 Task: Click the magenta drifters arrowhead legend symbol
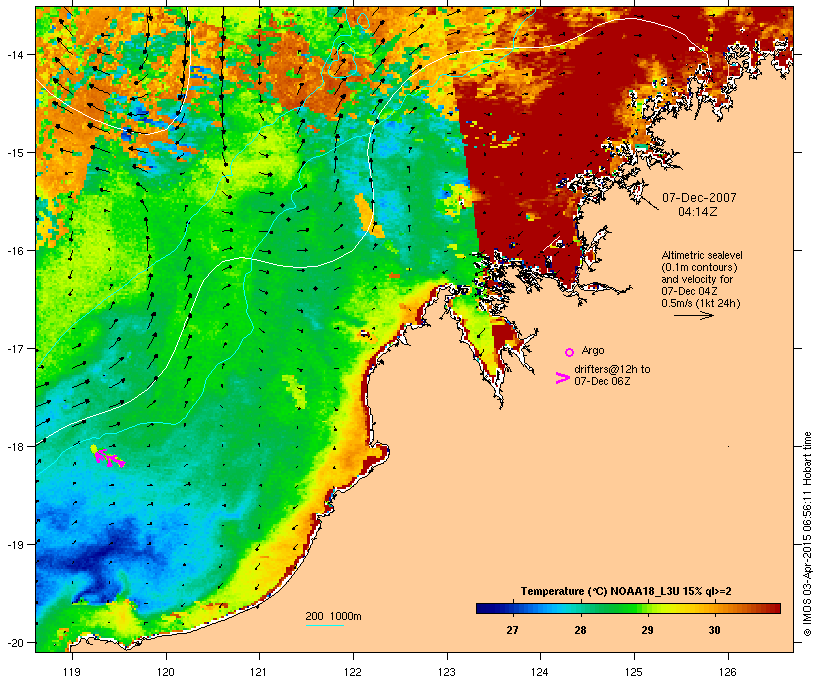(x=562, y=378)
